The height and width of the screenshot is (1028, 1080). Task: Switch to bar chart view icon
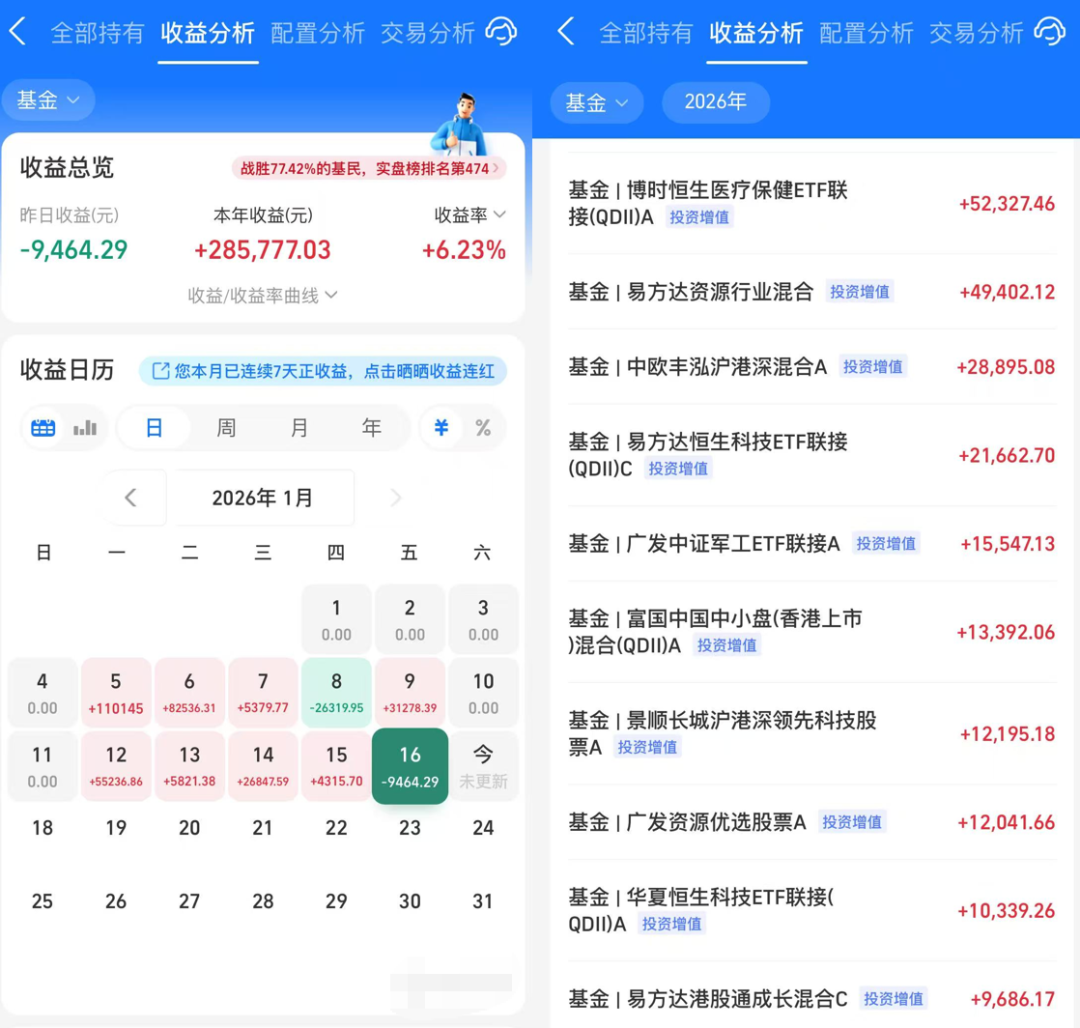click(x=85, y=428)
